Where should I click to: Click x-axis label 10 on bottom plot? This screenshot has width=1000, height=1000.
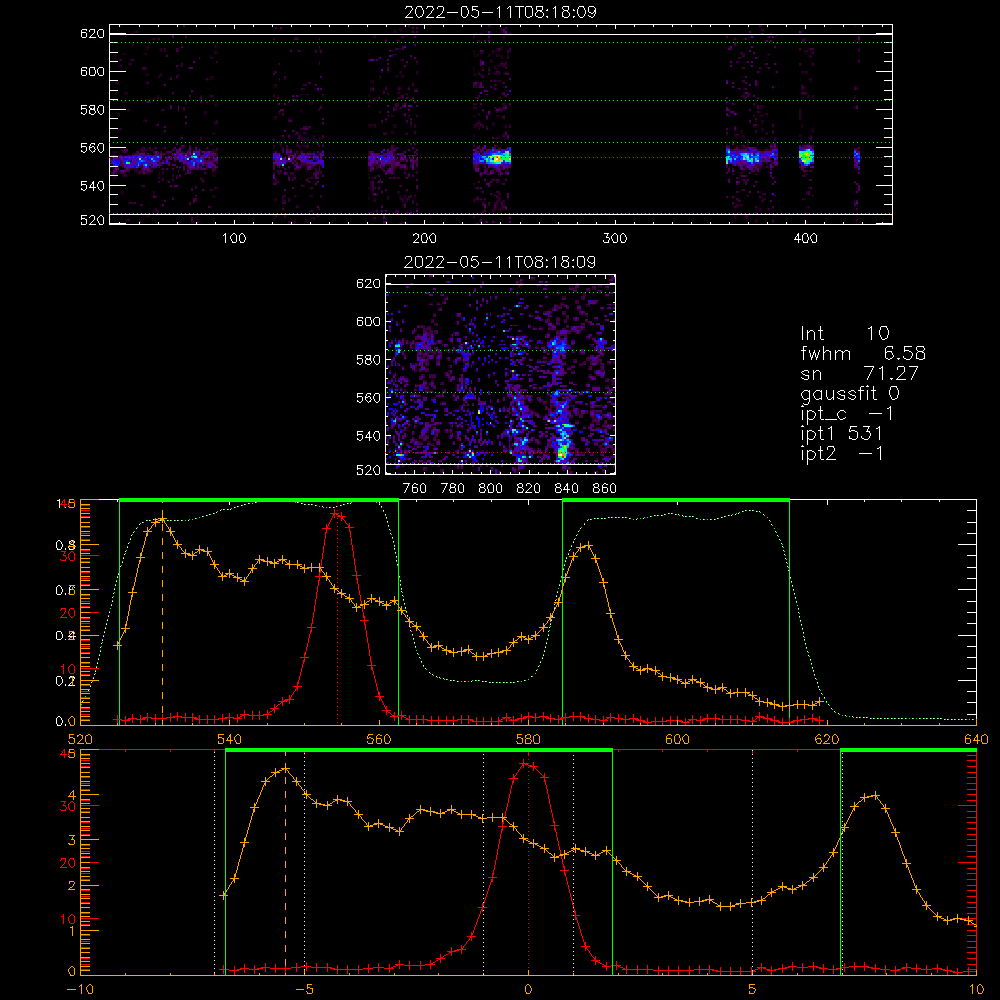(x=976, y=990)
